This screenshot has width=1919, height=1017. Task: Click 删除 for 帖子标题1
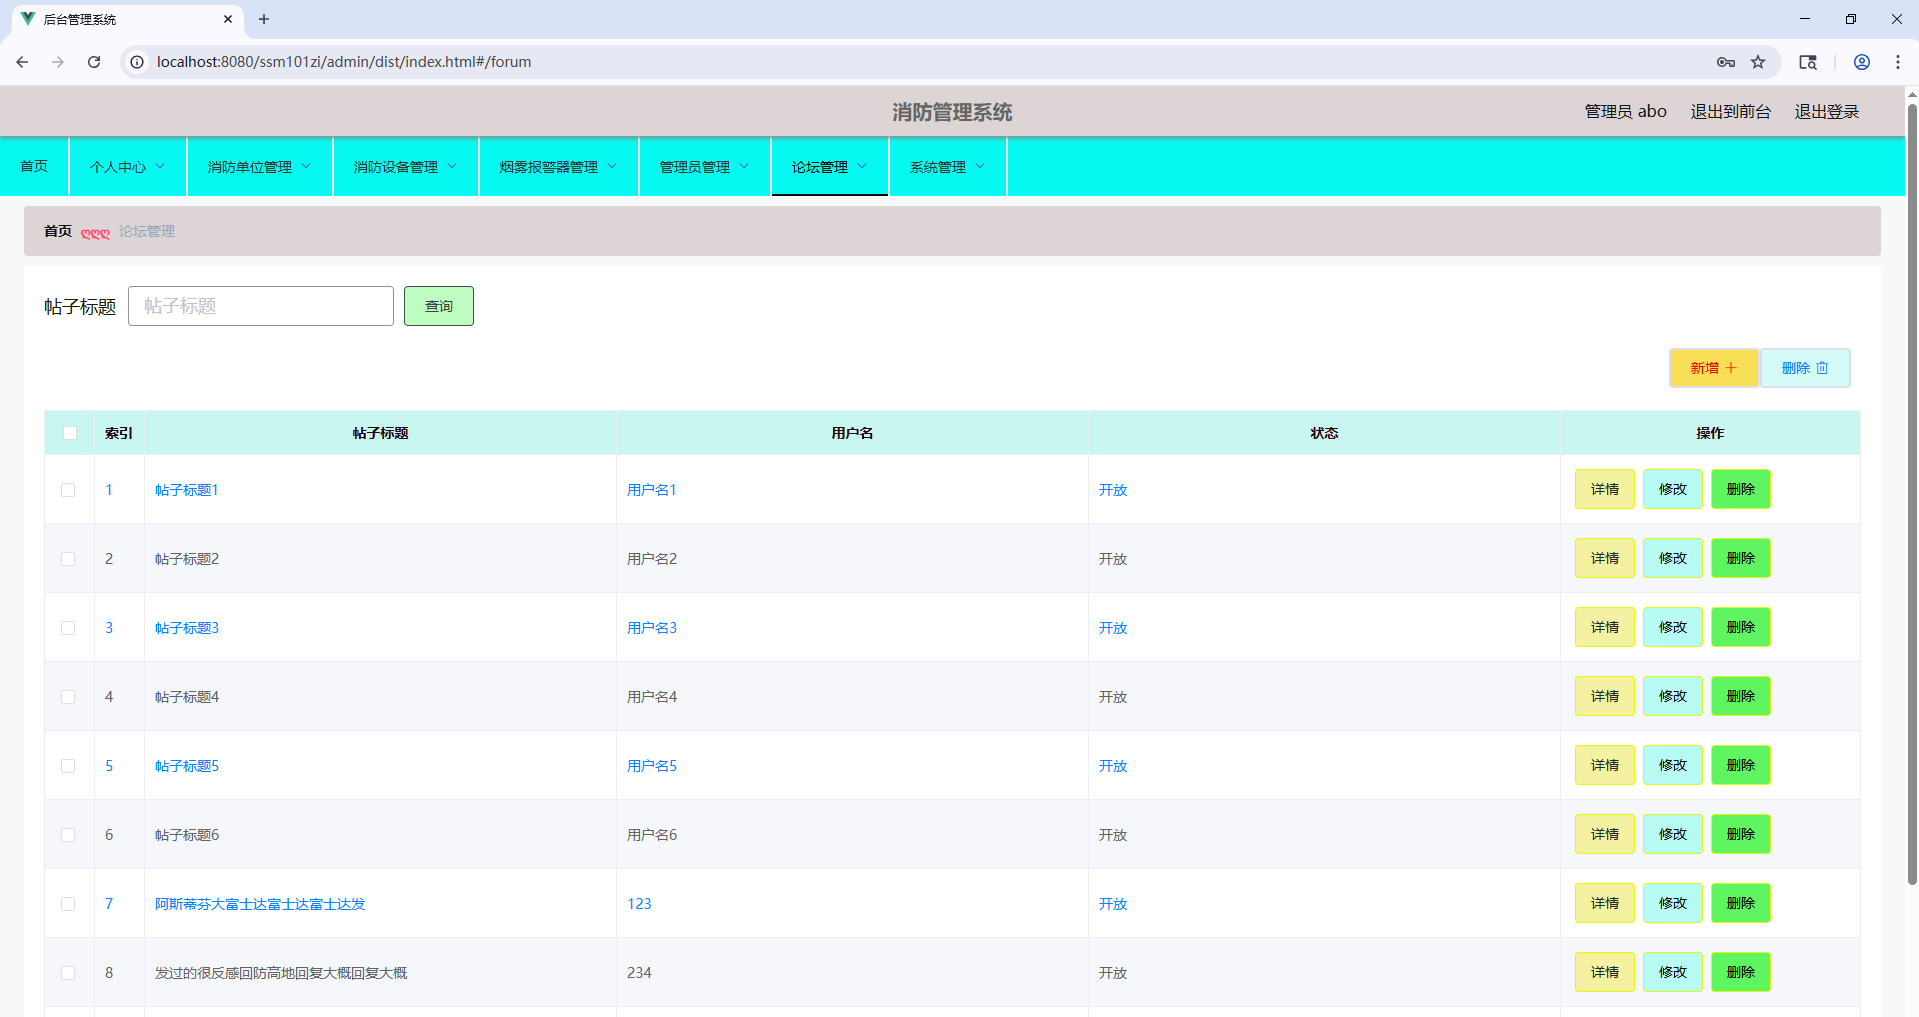[x=1741, y=489]
